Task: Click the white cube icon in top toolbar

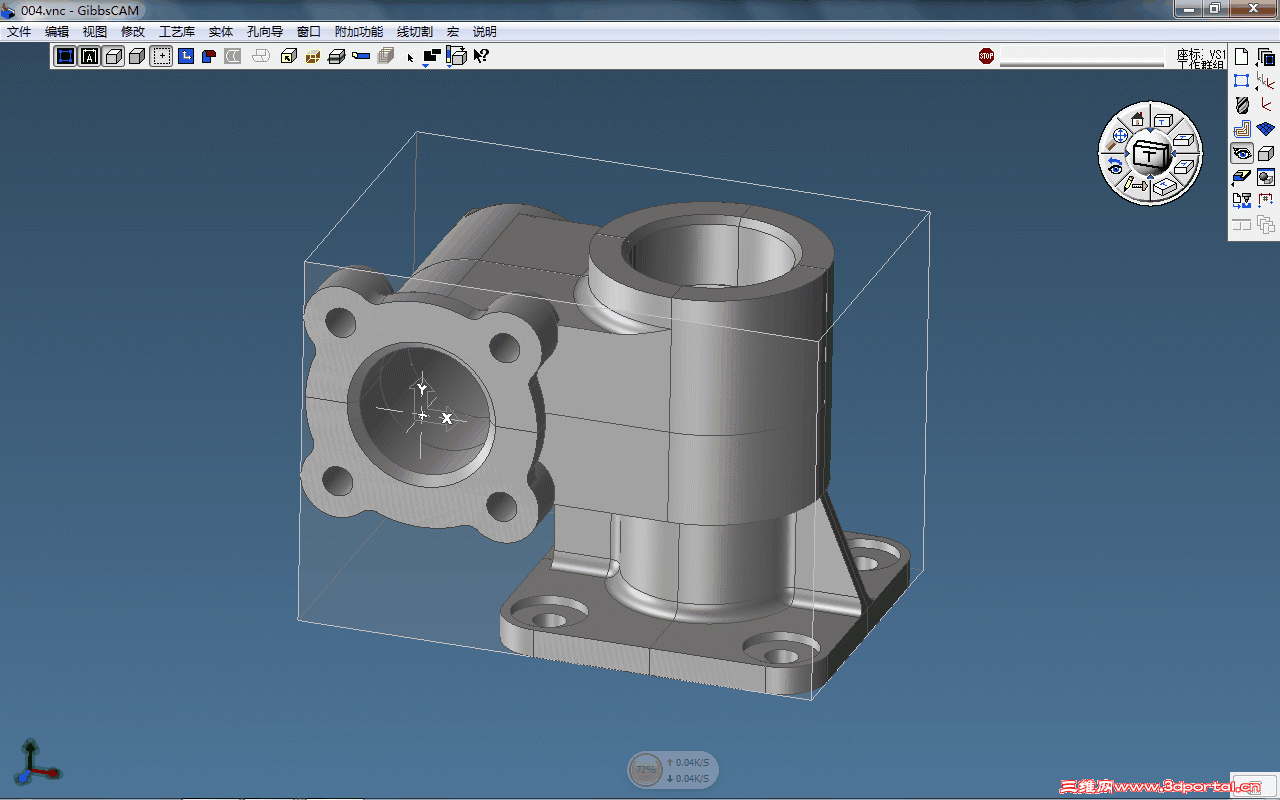Action: click(113, 56)
